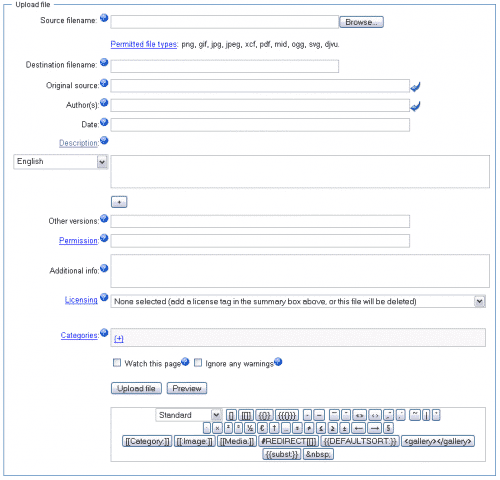Click the Browse... button
Screen dimensions: 500x480
click(361, 22)
